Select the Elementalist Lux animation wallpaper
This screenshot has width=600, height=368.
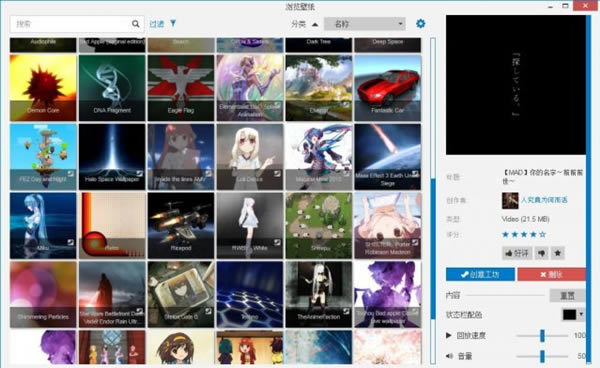pos(249,88)
